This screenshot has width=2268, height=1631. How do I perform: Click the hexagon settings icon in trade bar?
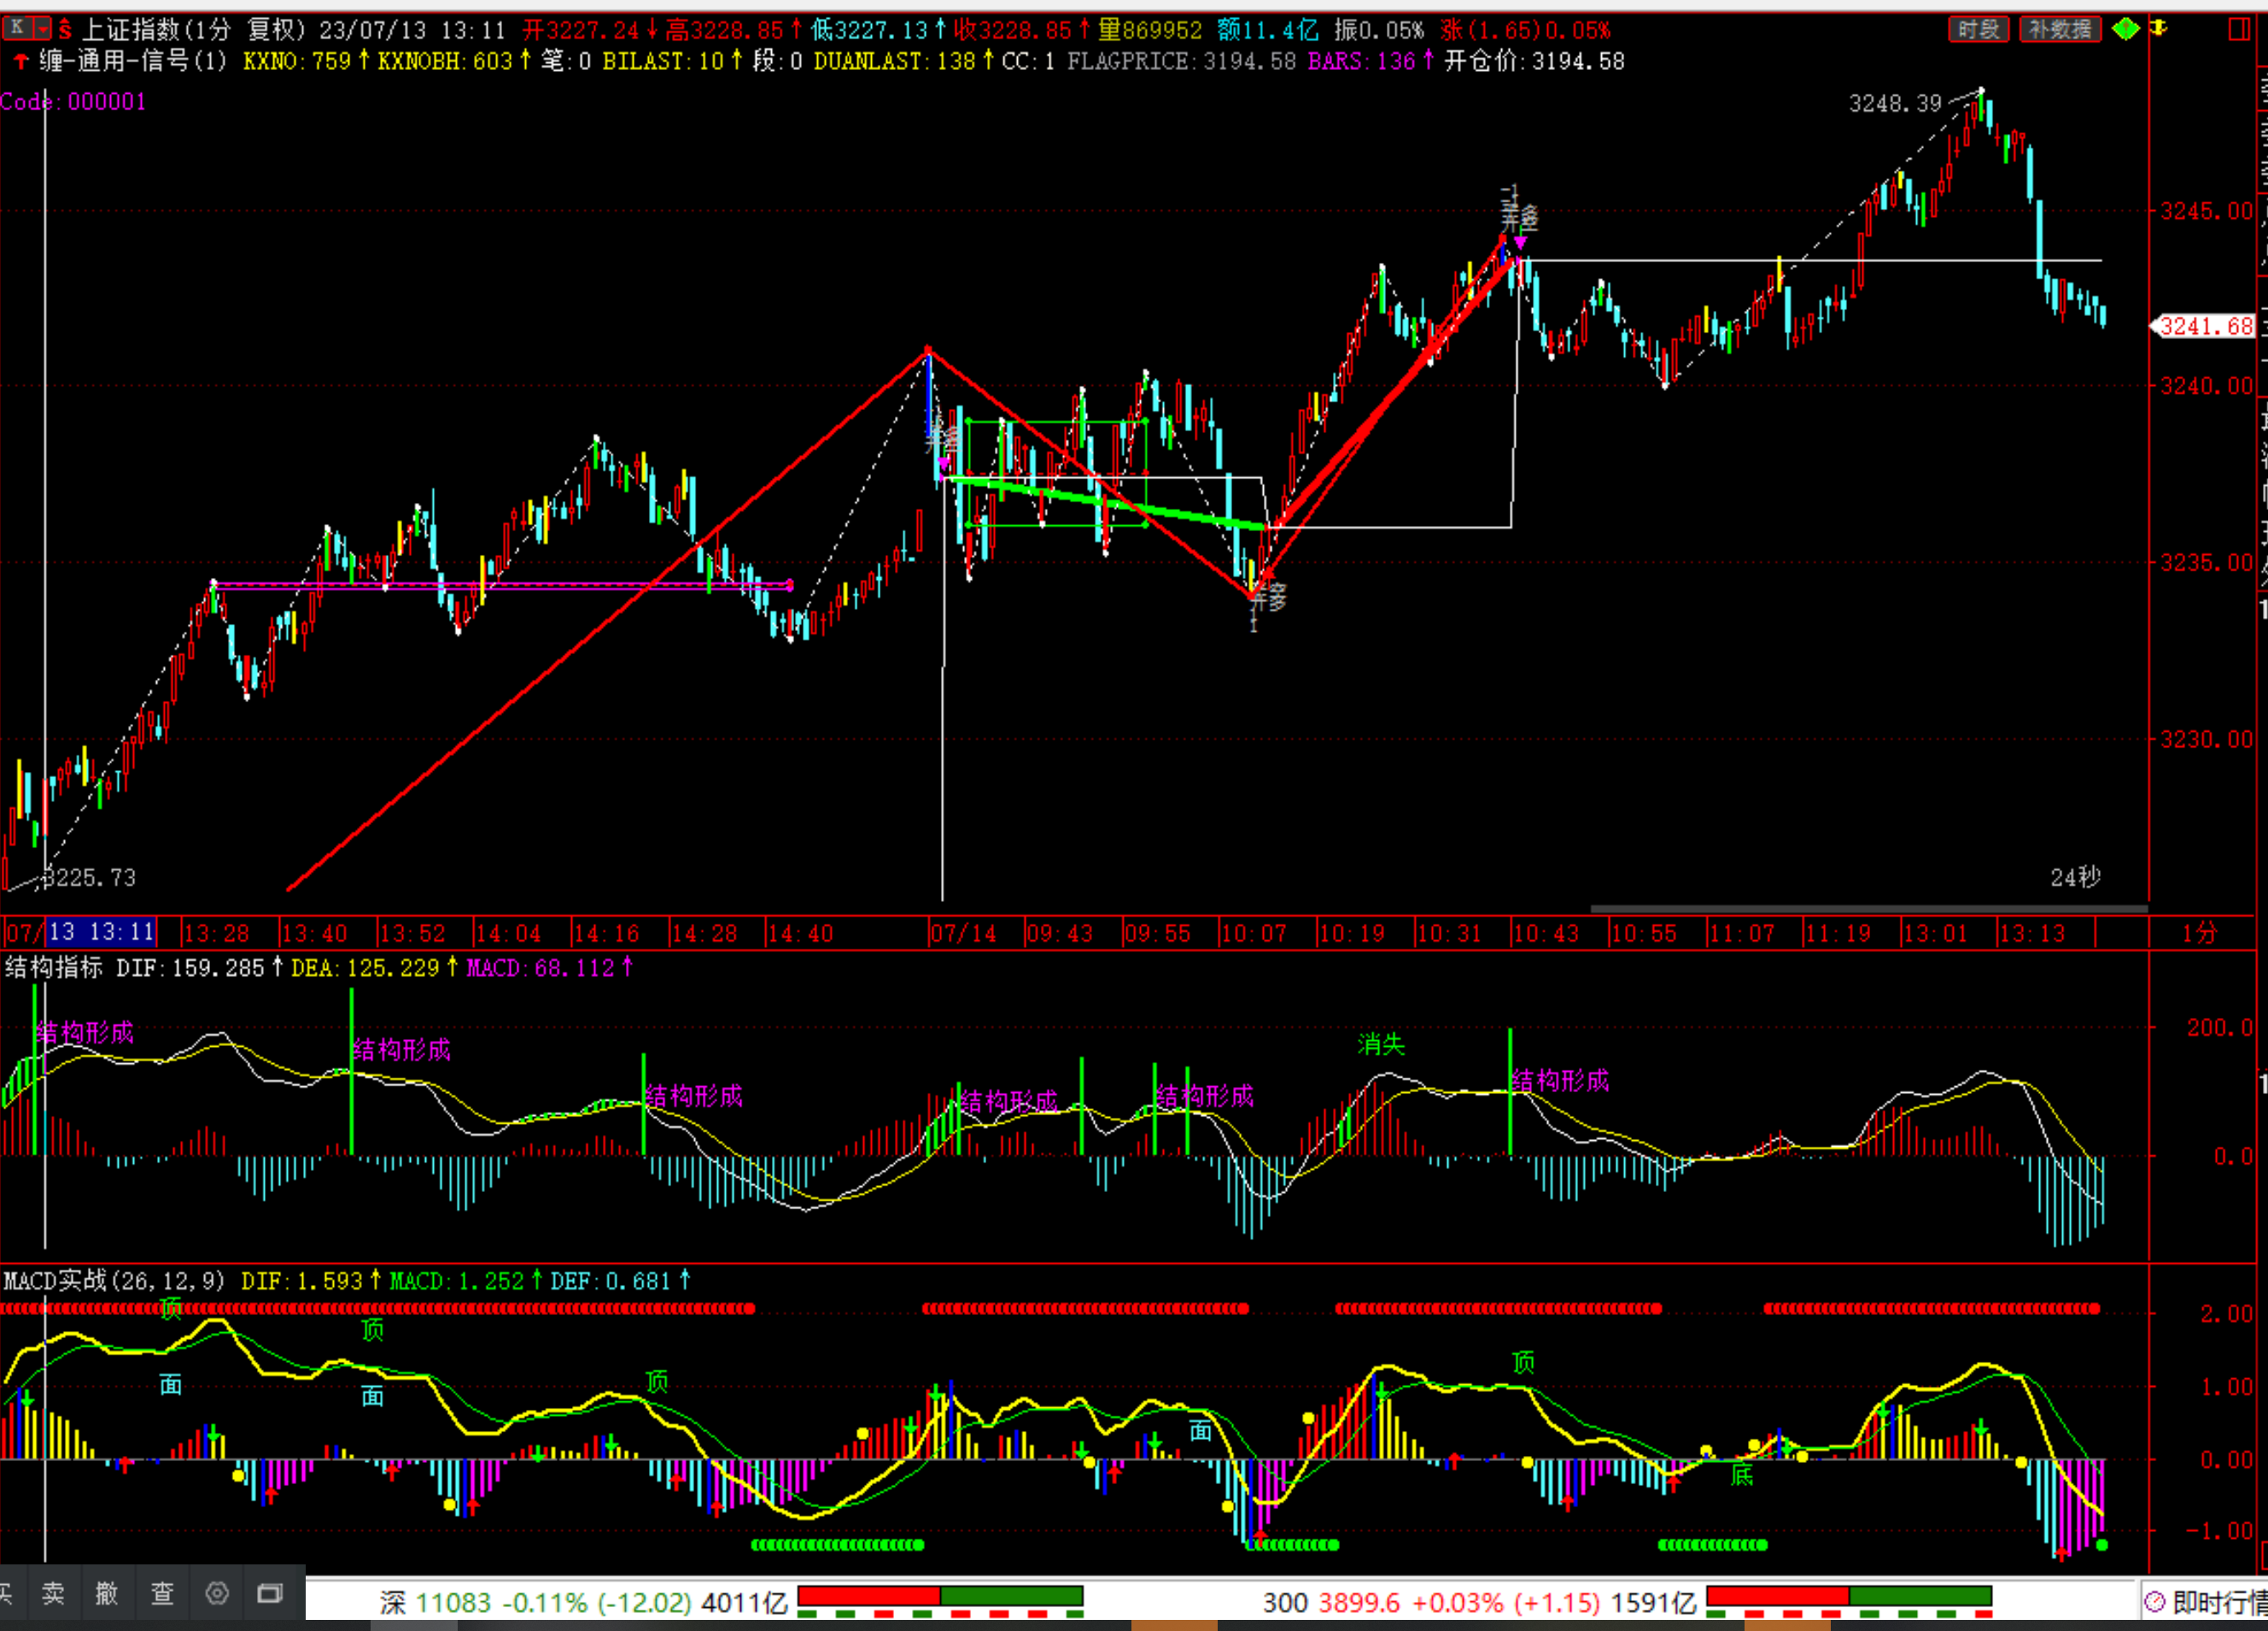(x=217, y=1593)
